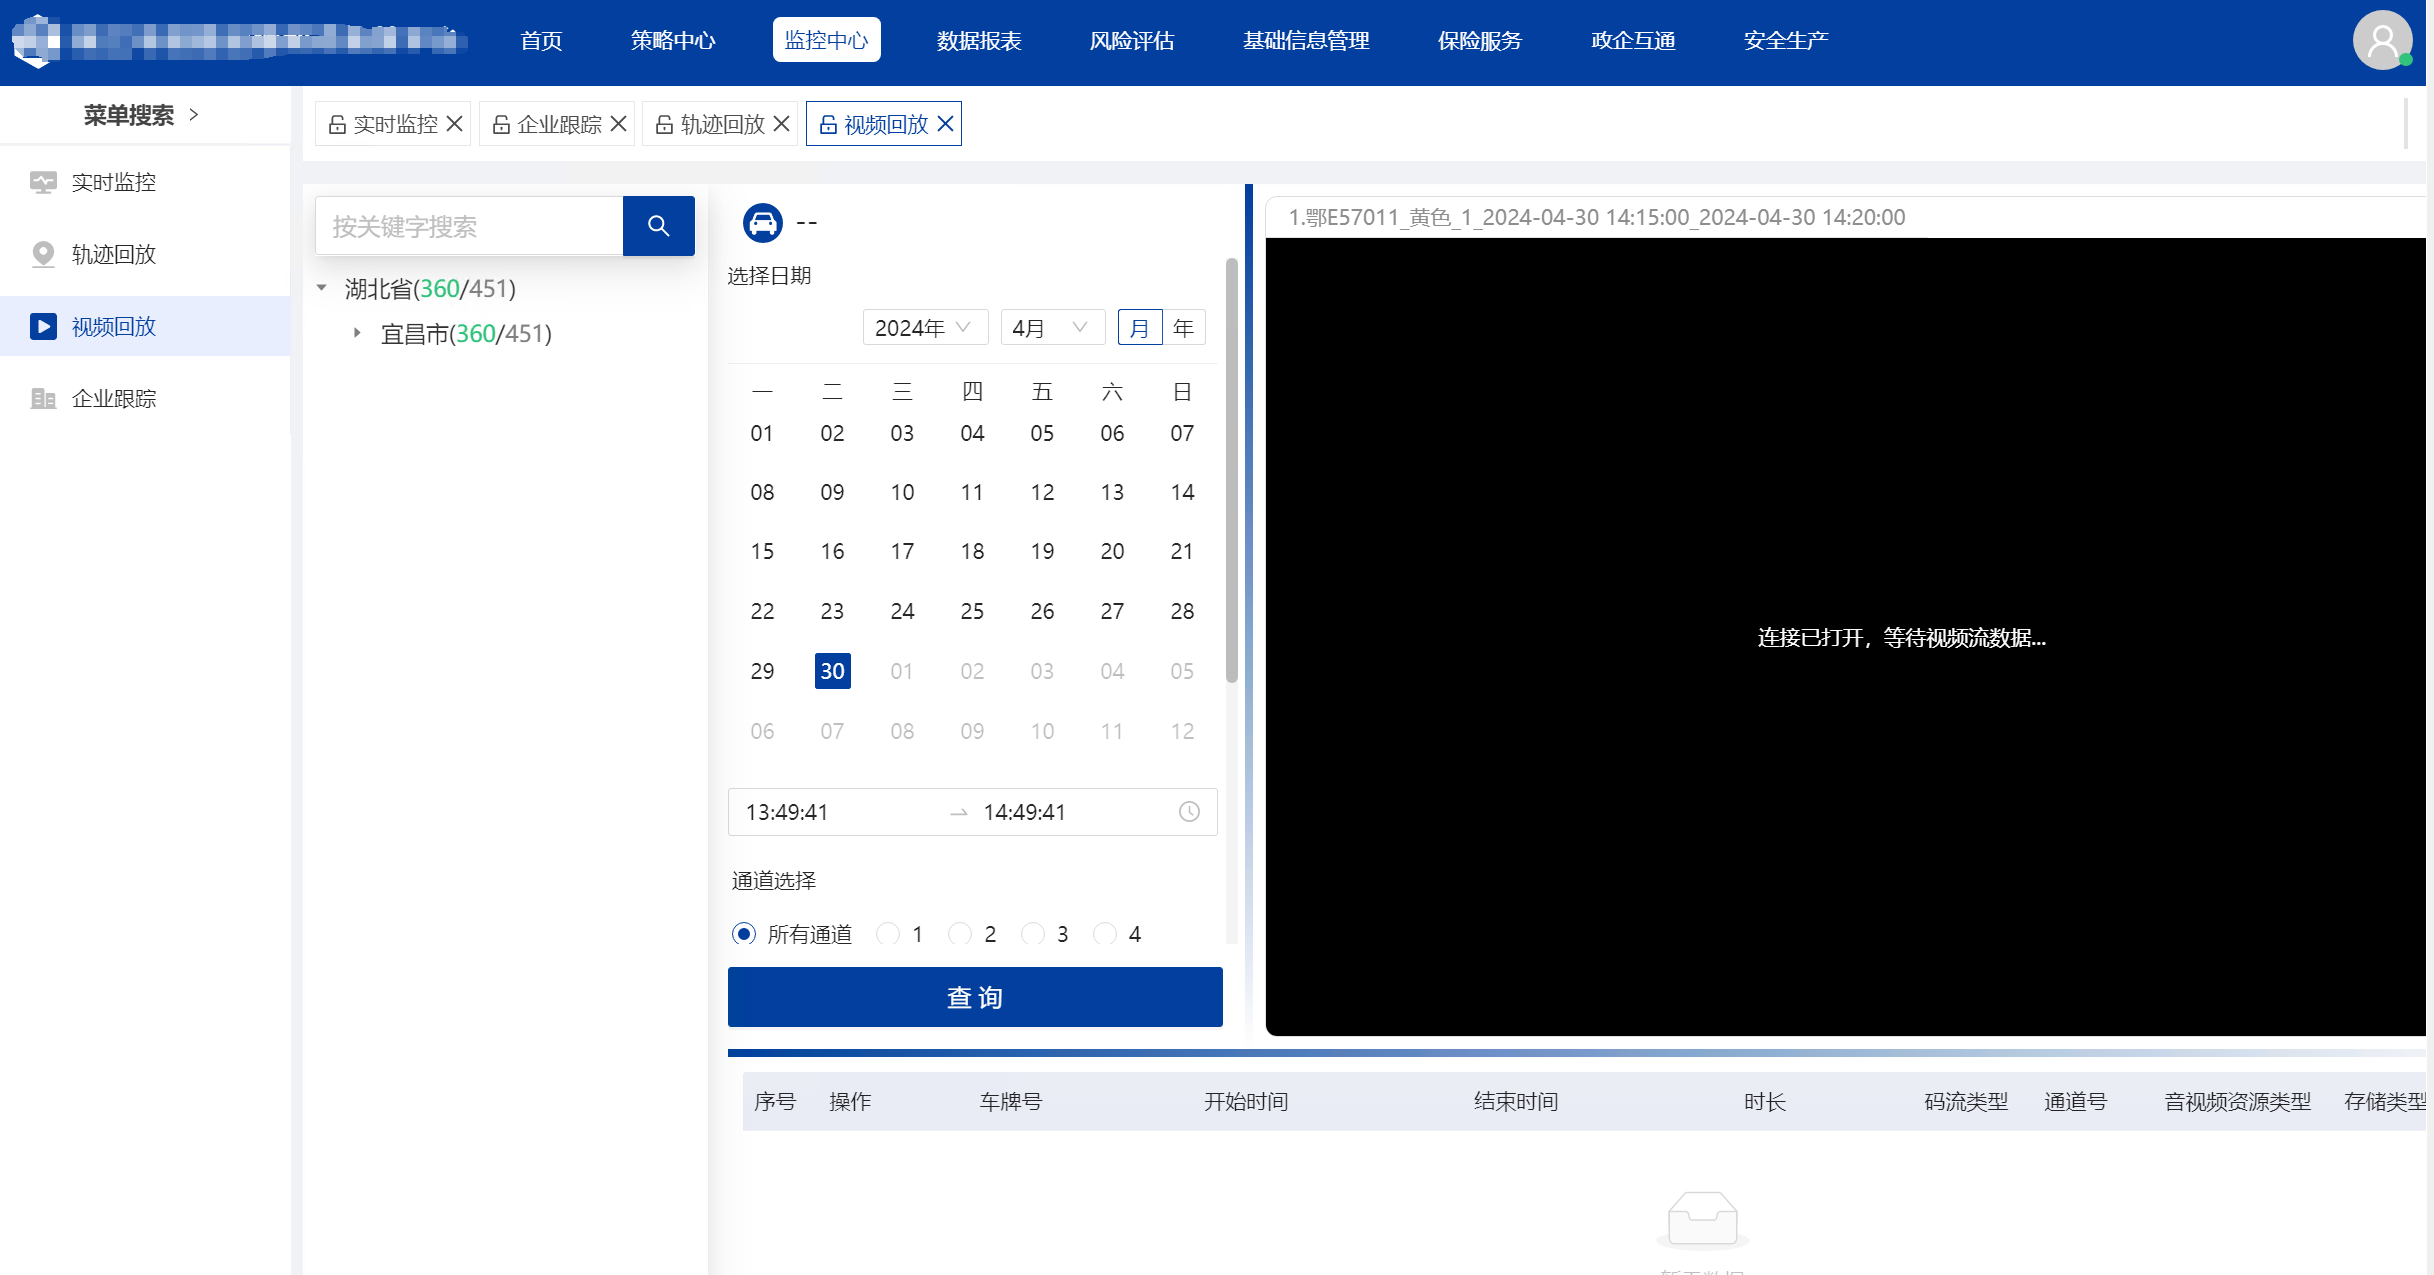Close the 实时监控 tab

pyautogui.click(x=455, y=124)
